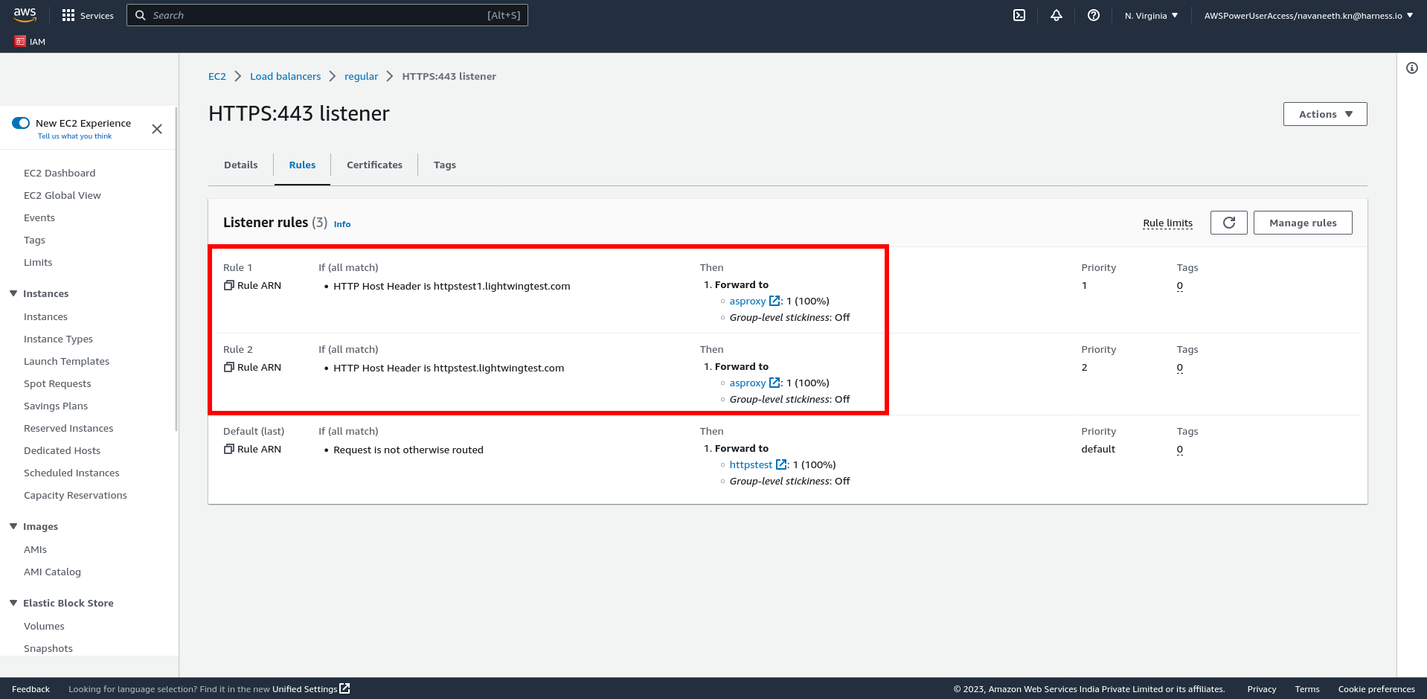Click the AWS logo home icon
The height and width of the screenshot is (699, 1427).
(x=25, y=15)
